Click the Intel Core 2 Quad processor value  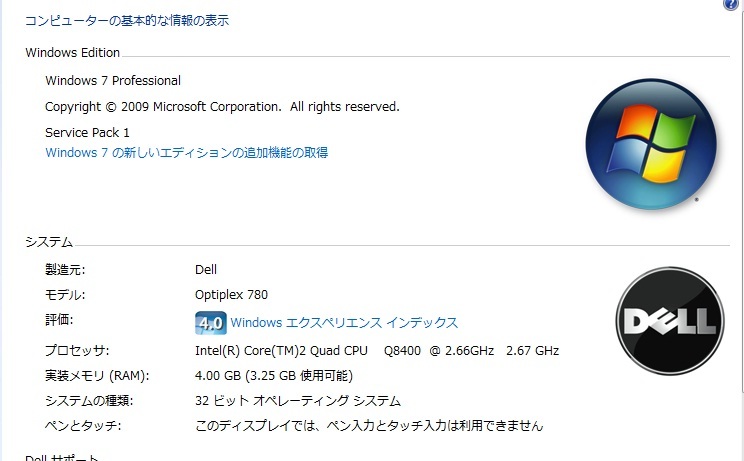(376, 351)
